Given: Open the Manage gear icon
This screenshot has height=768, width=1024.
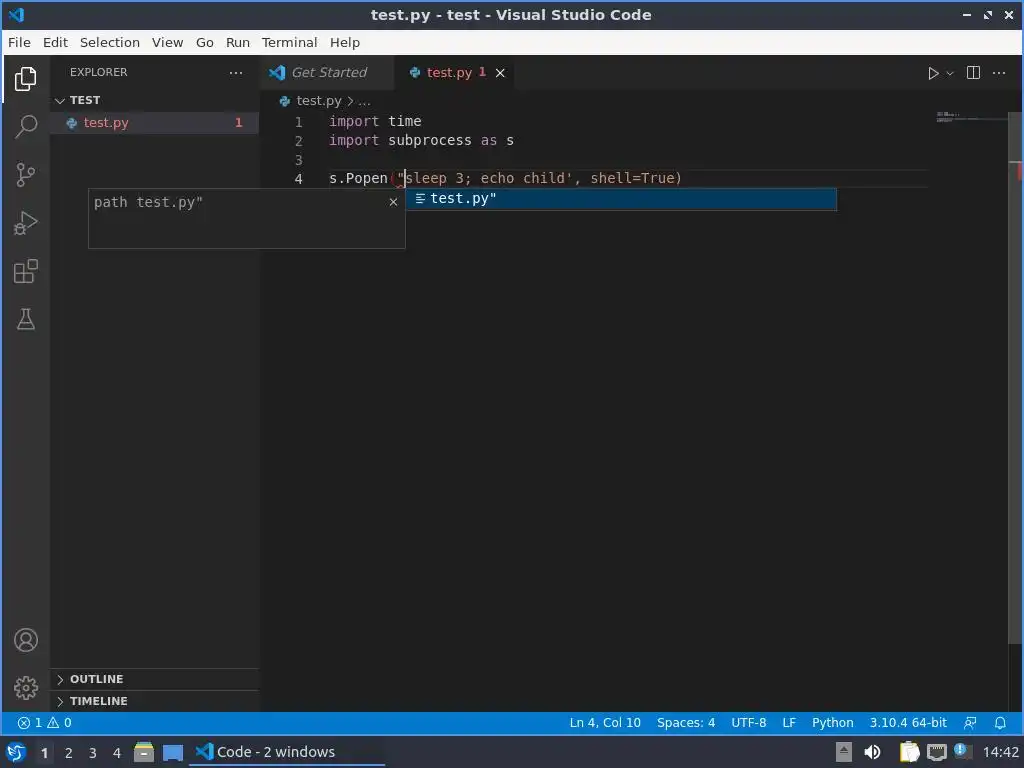Looking at the screenshot, I should pyautogui.click(x=25, y=688).
